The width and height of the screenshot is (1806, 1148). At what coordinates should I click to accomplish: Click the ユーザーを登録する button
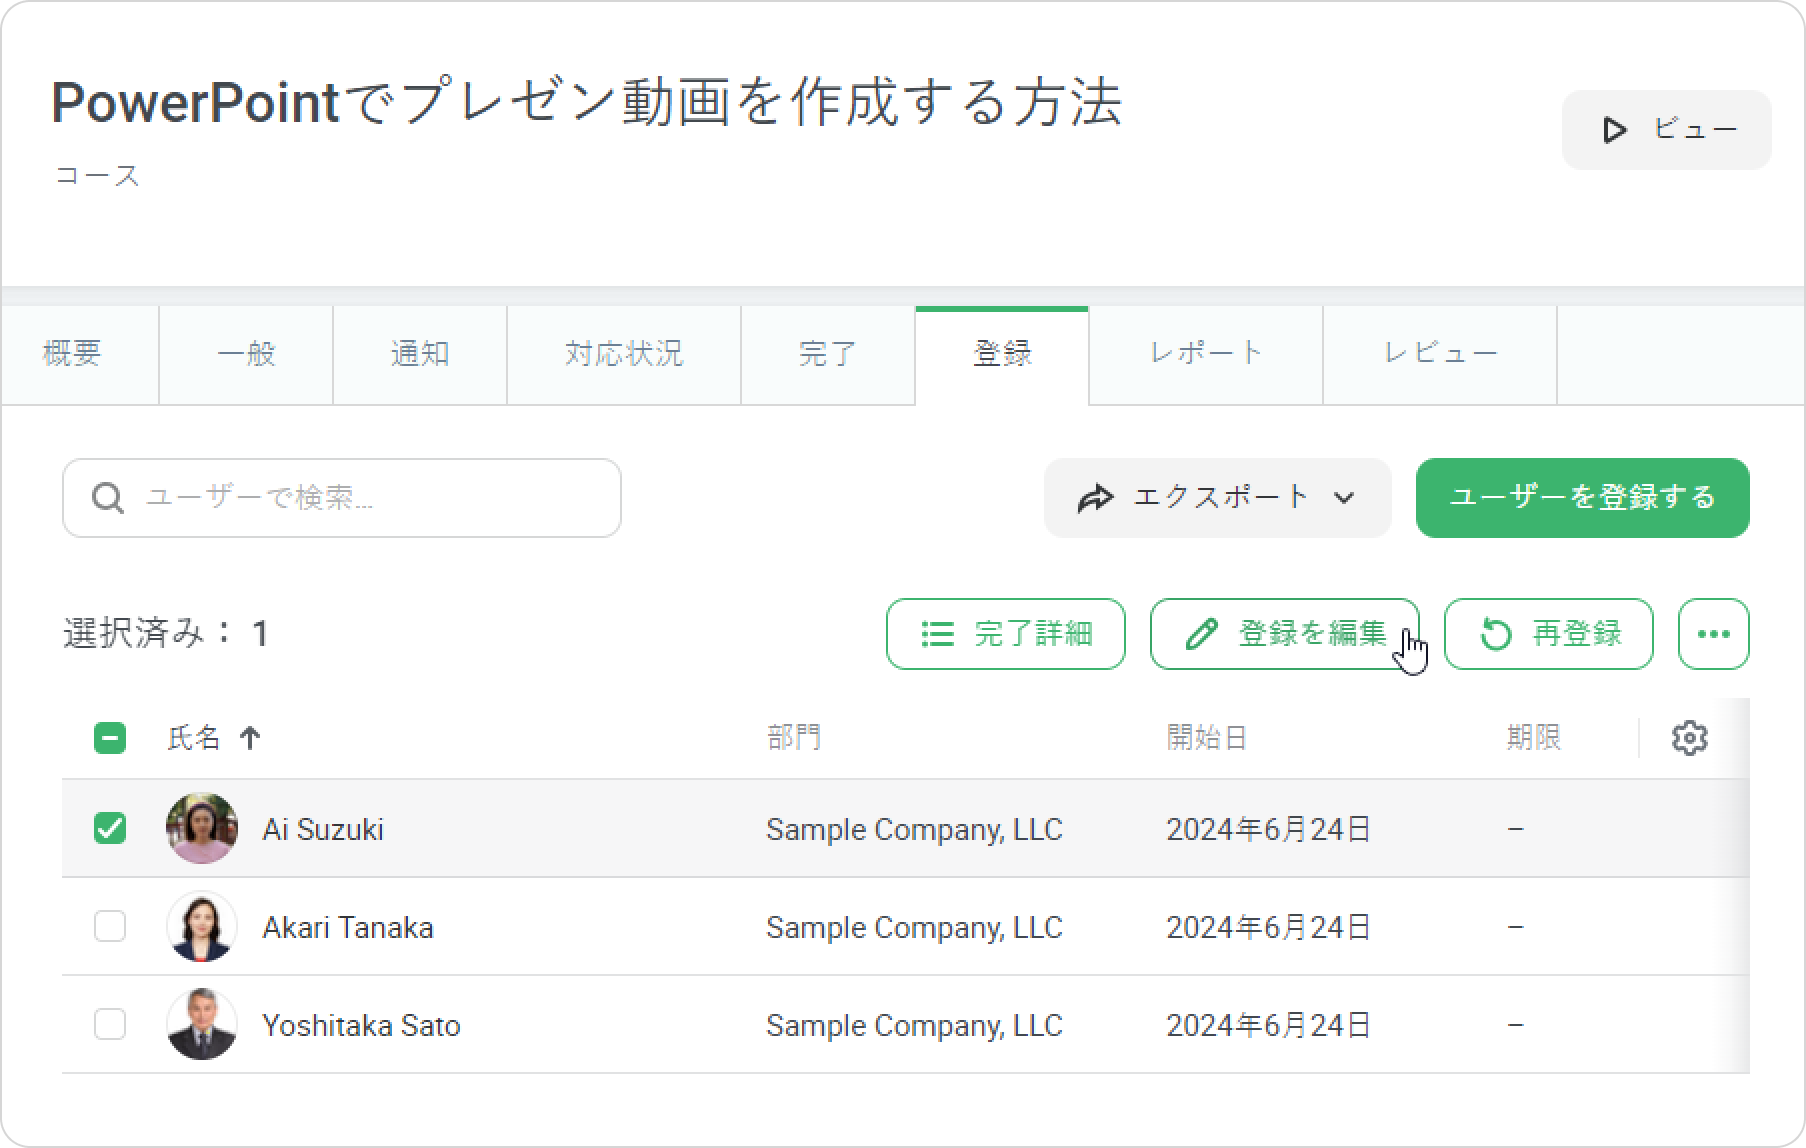click(1582, 498)
